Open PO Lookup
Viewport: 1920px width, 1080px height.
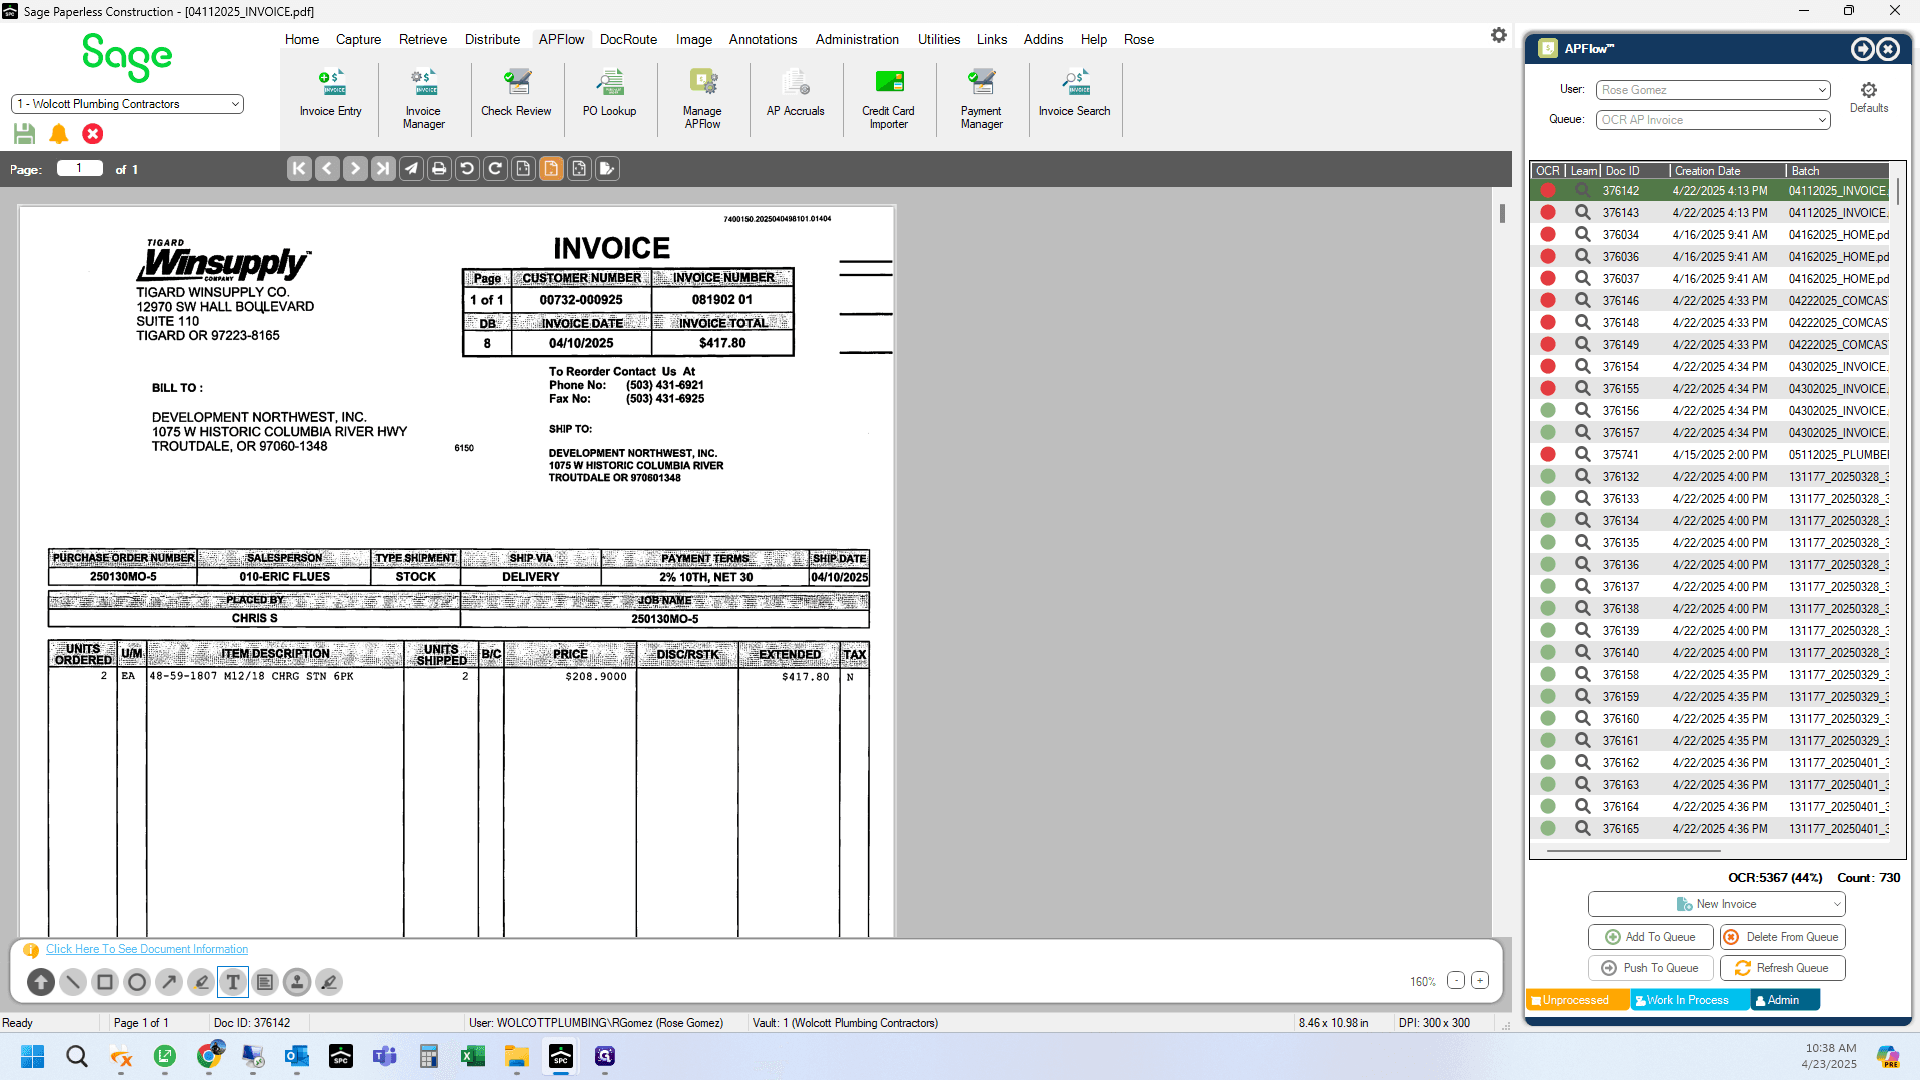609,93
